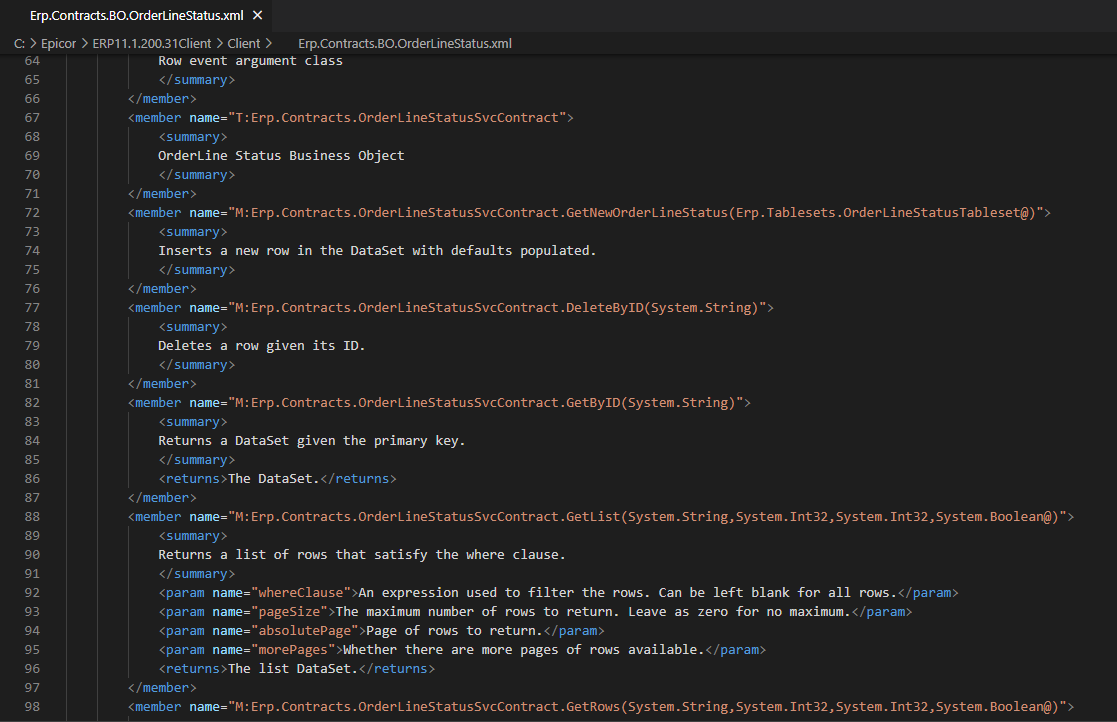Click the GetRows member name string on line 98
Image resolution: width=1117 pixels, height=722 pixels.
[647, 706]
